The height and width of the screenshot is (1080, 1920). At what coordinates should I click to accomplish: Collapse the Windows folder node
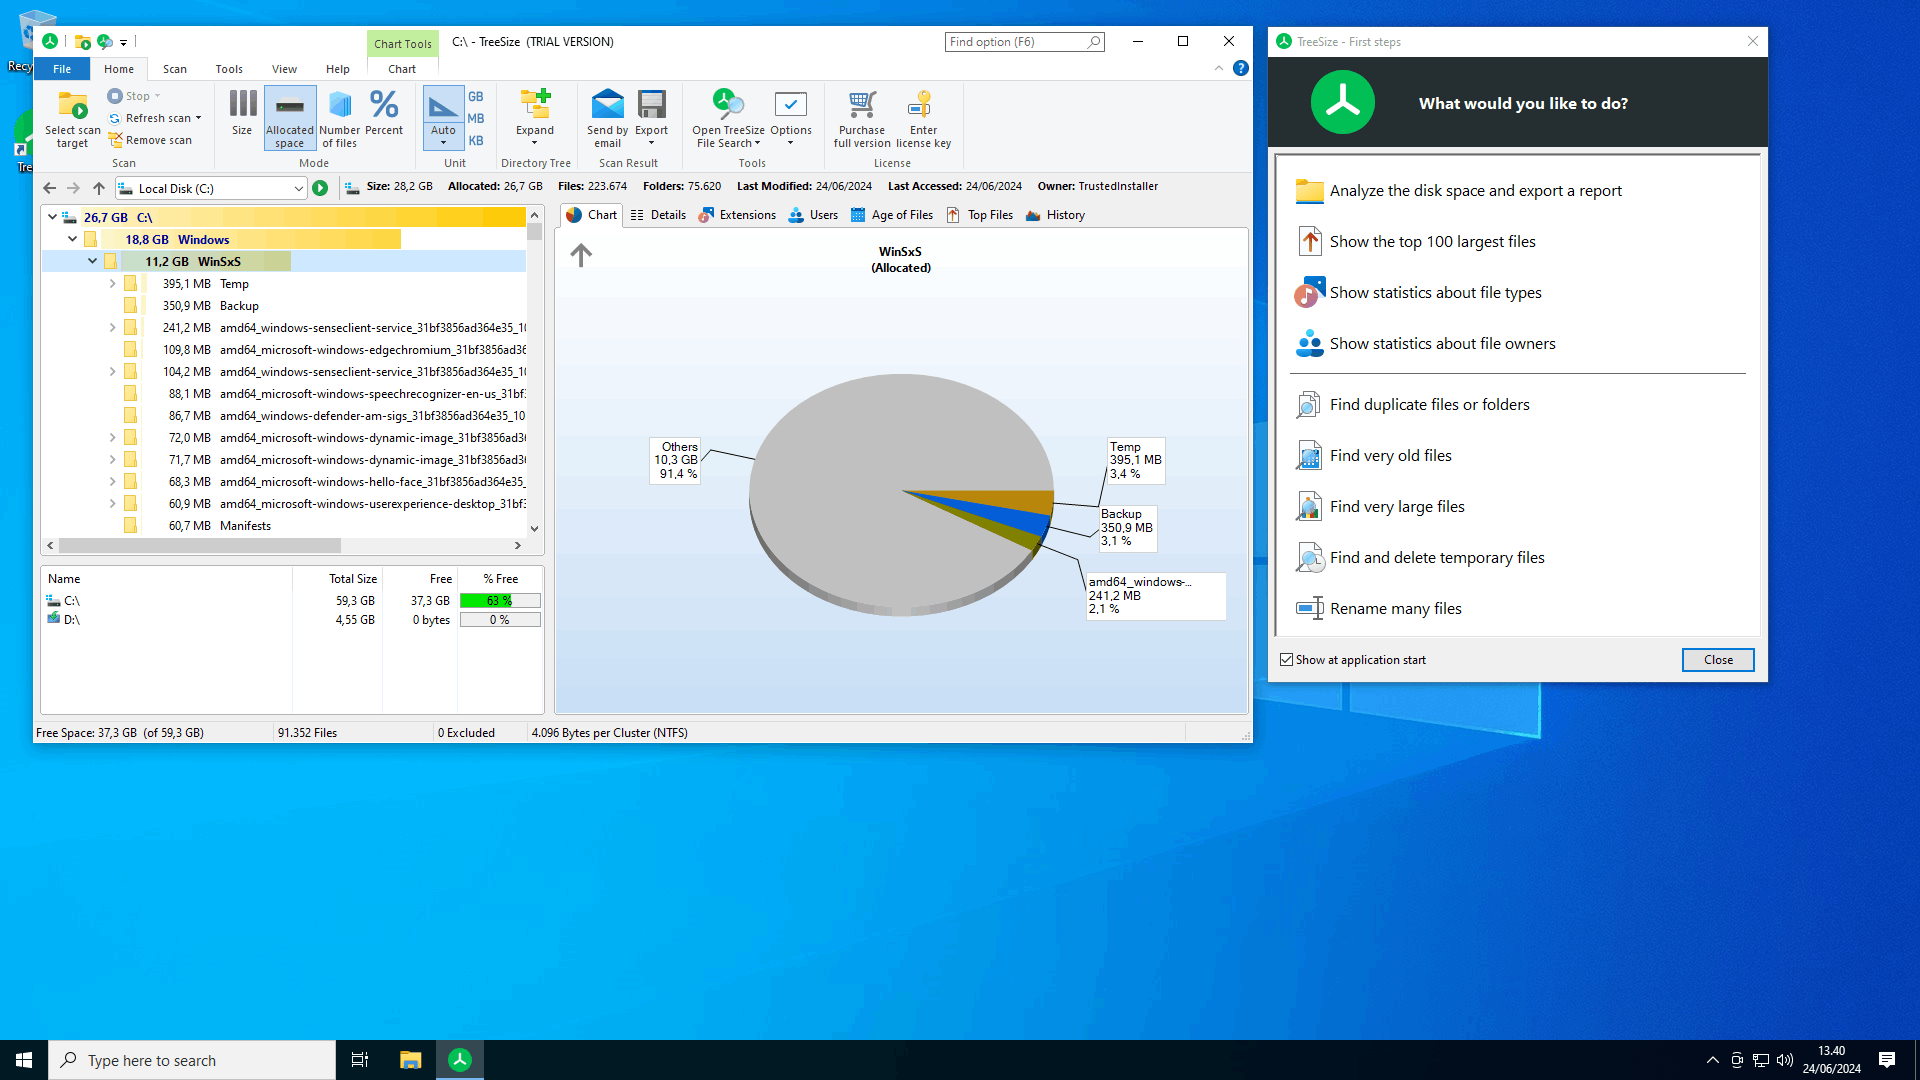tap(72, 239)
